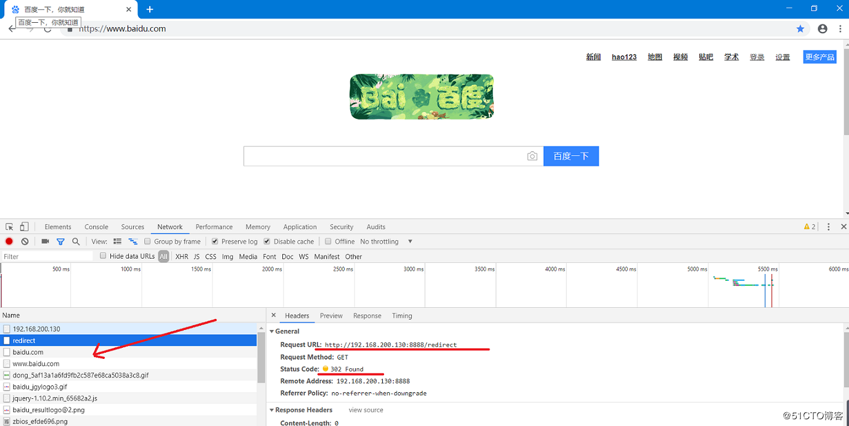
Task: Capture screenshots camera icon
Action: (x=45, y=241)
